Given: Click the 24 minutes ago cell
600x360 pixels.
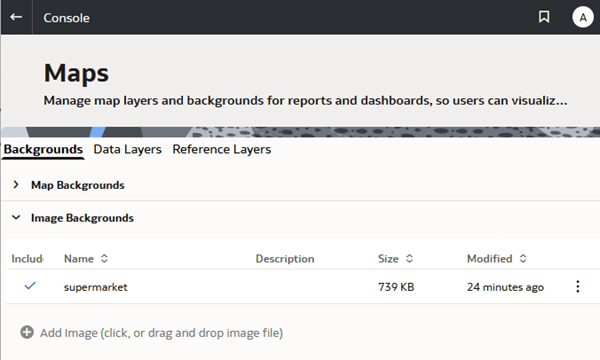Looking at the screenshot, I should (x=505, y=287).
